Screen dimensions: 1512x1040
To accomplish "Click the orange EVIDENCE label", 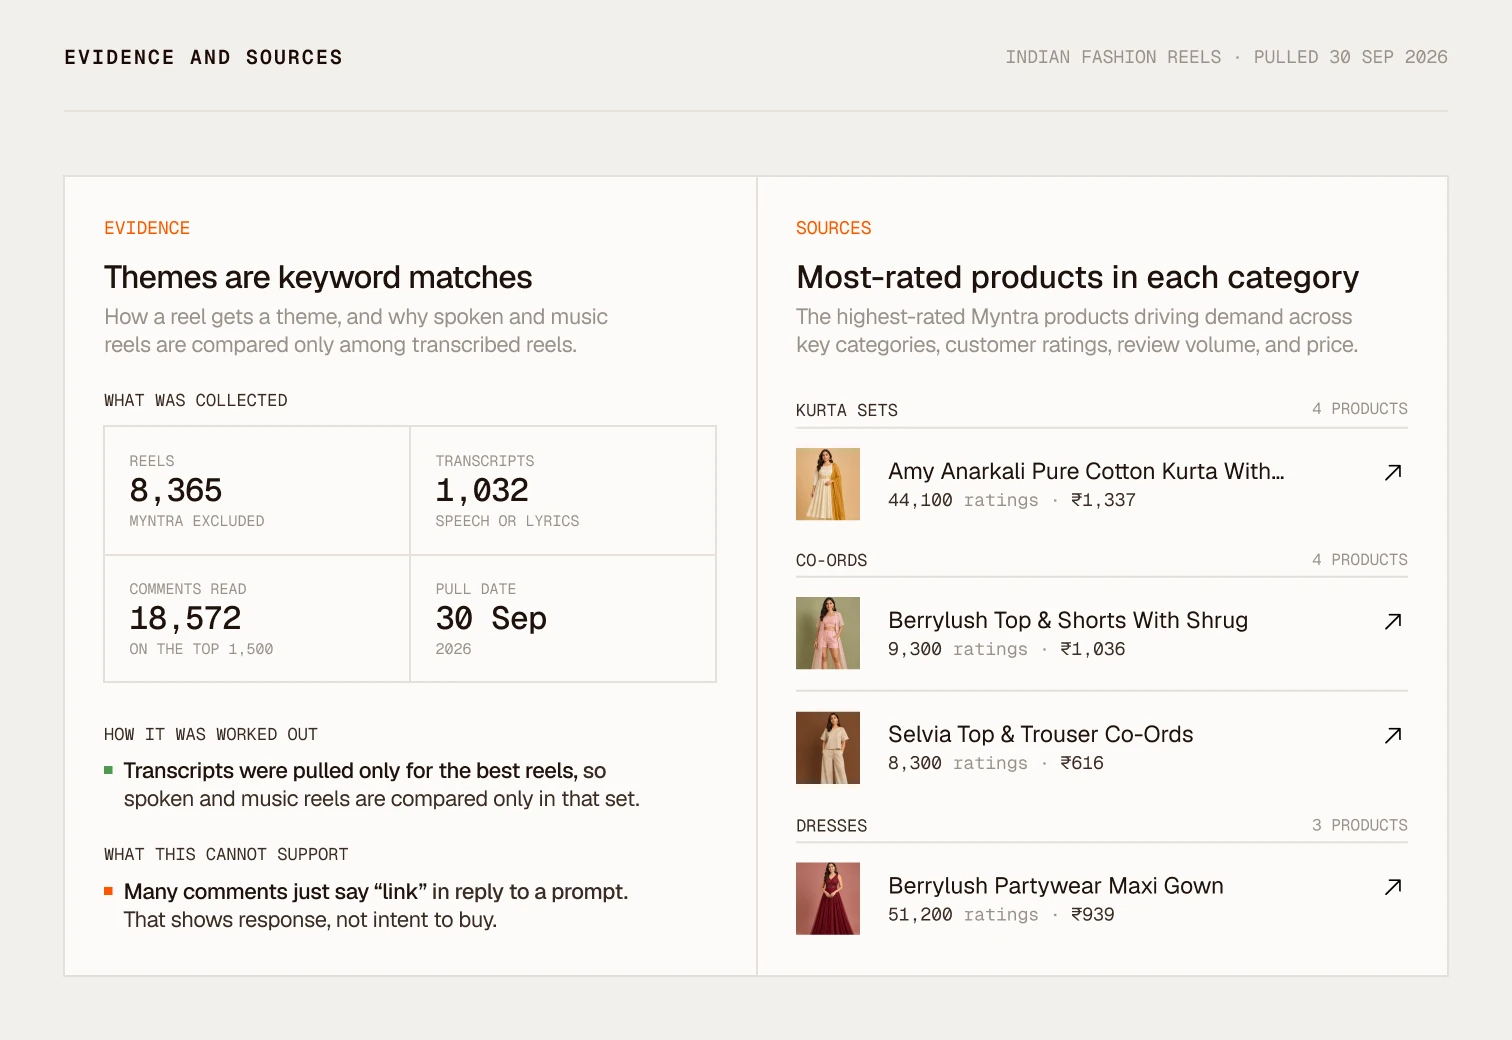I will point(147,228).
